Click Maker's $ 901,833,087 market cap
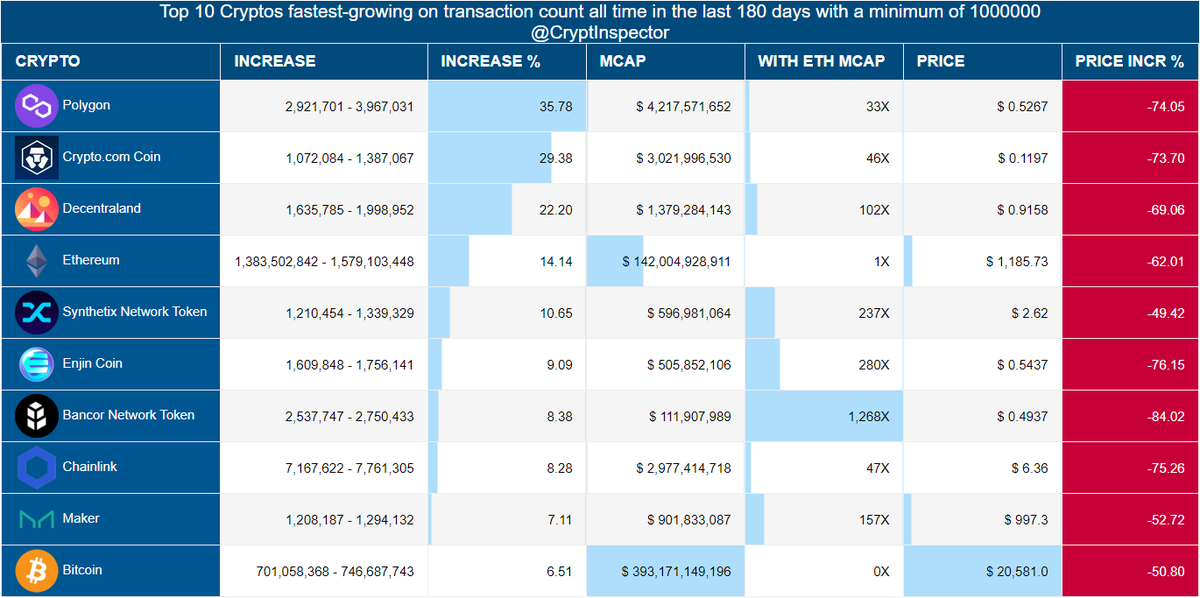This screenshot has width=1200, height=598. pos(666,519)
